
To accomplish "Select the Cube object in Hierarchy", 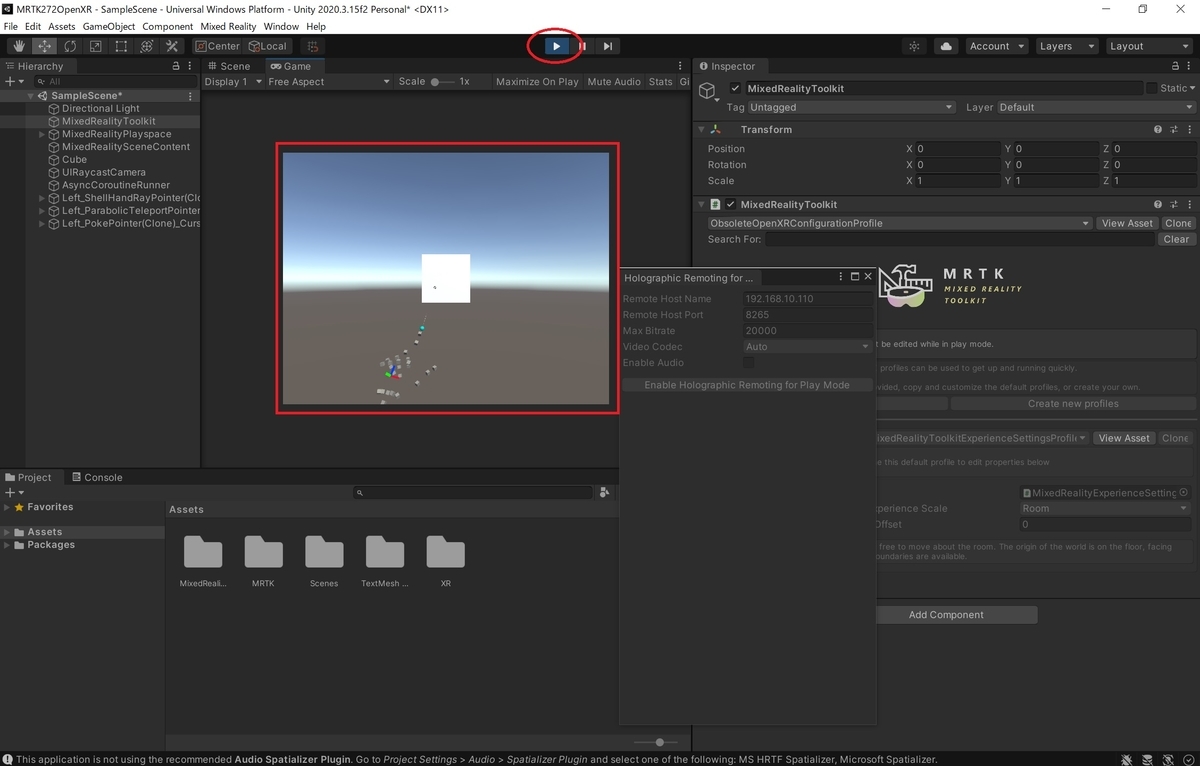I will pos(74,159).
